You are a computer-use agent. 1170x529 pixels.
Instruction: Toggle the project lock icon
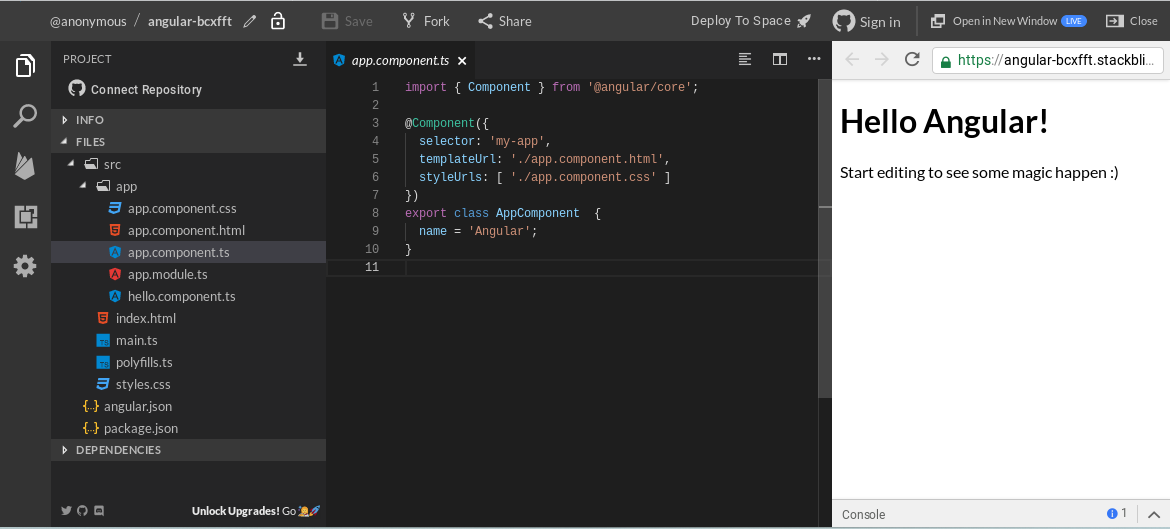[x=278, y=21]
